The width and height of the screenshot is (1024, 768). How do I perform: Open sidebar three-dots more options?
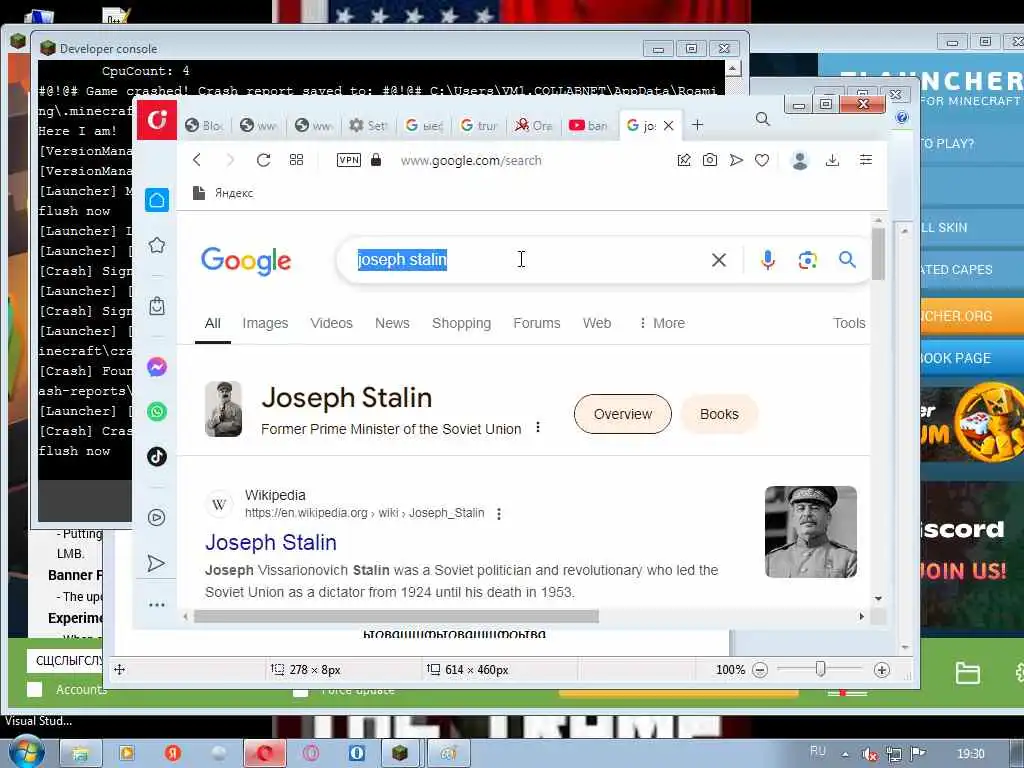click(157, 605)
